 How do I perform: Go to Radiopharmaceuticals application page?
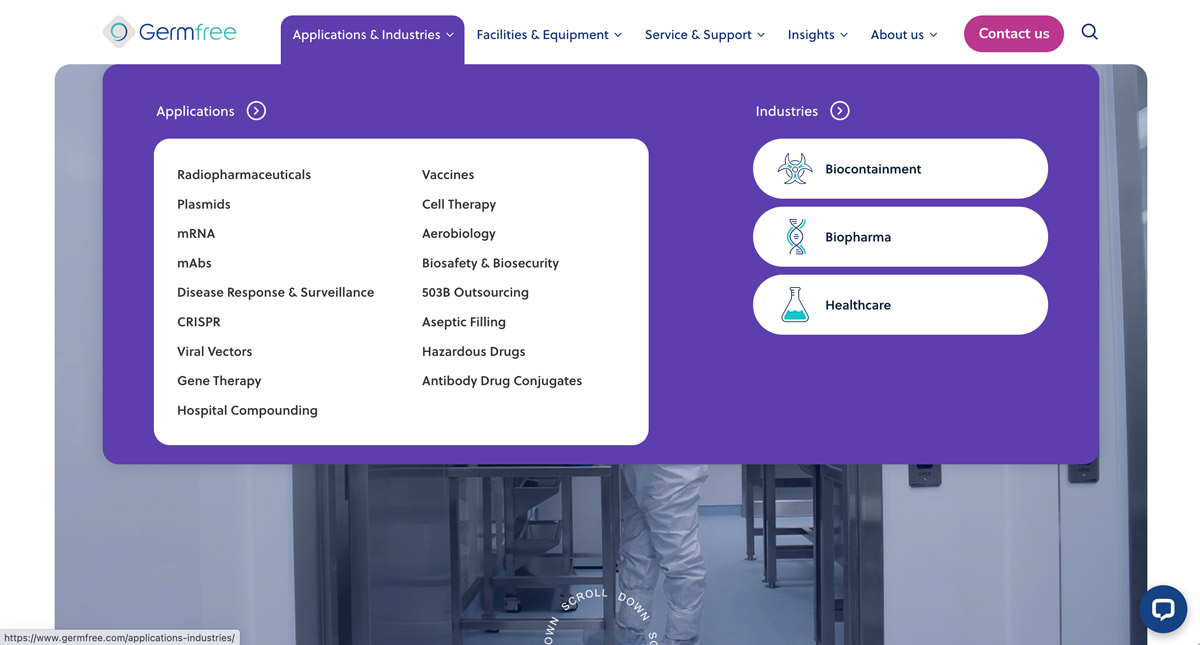click(x=244, y=175)
